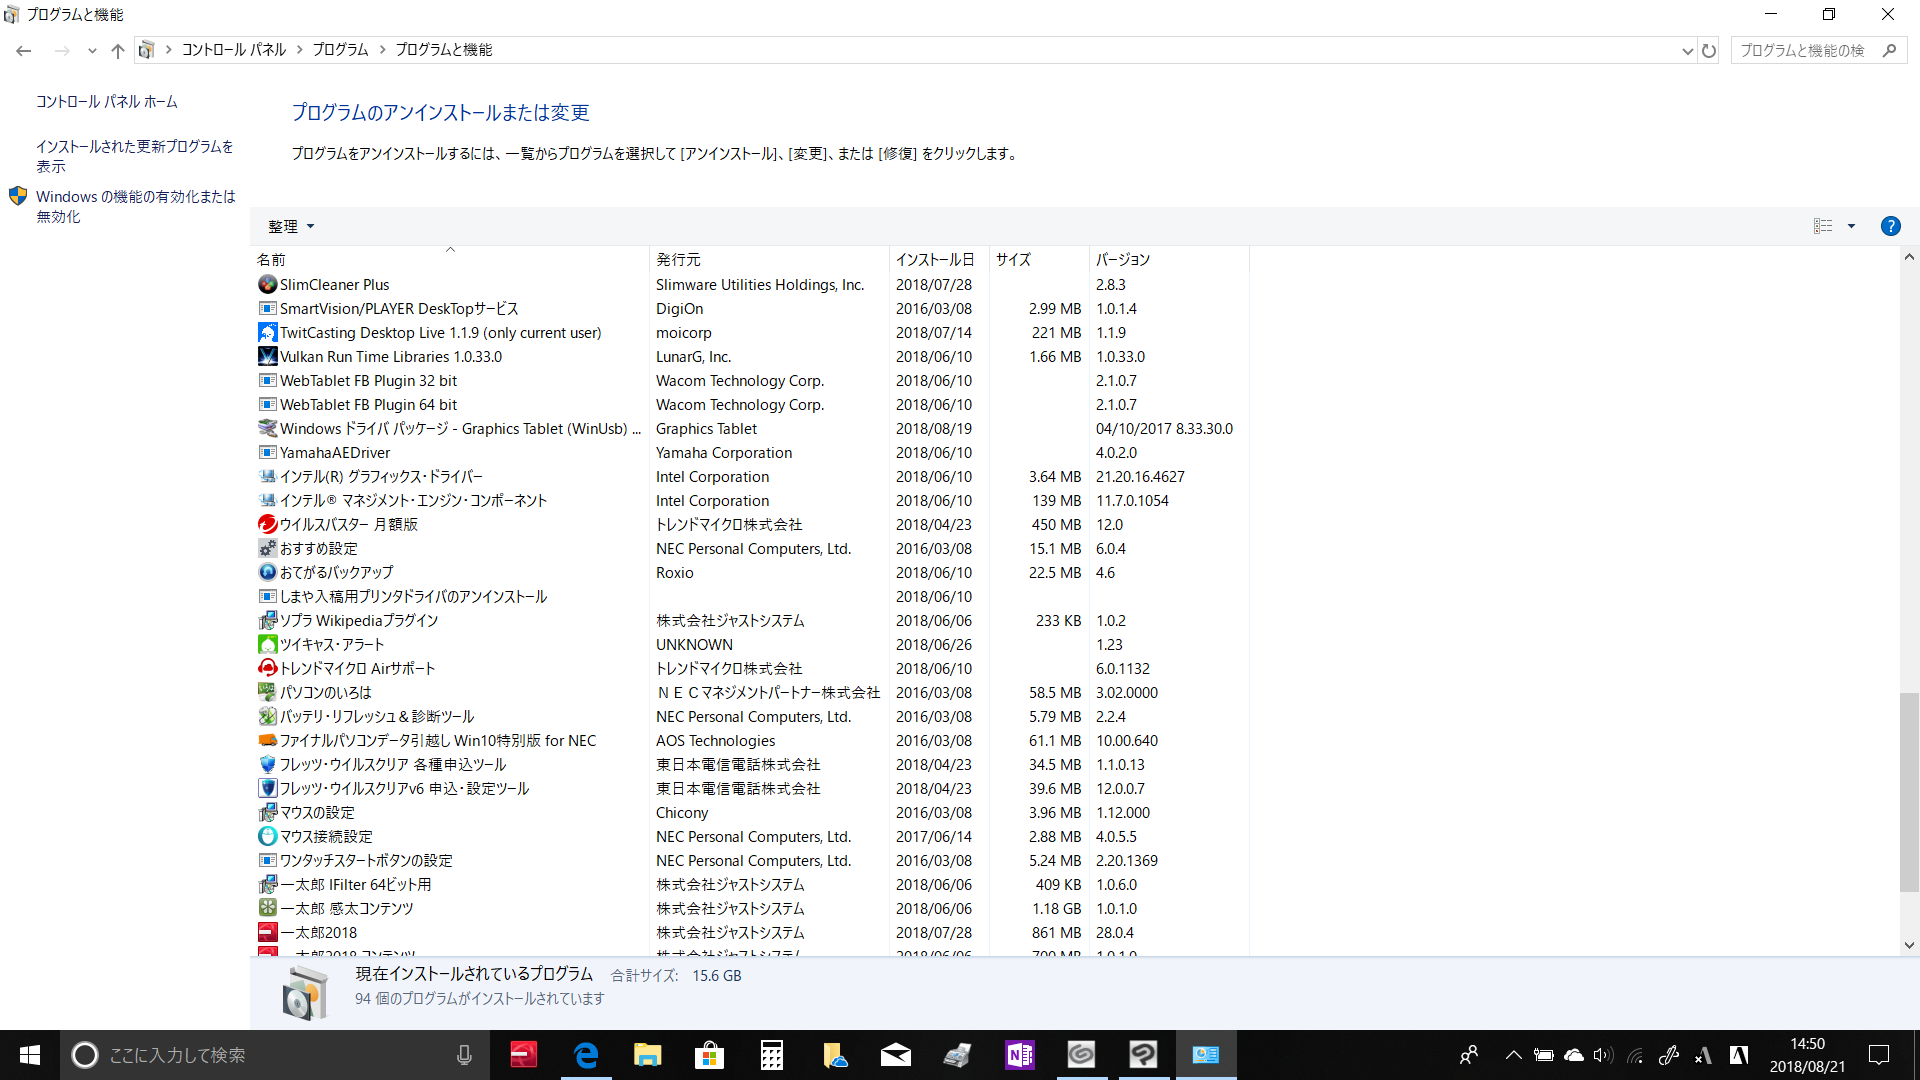Sort by 発行元 column header
Screen dimensions: 1920x1080
pos(678,259)
